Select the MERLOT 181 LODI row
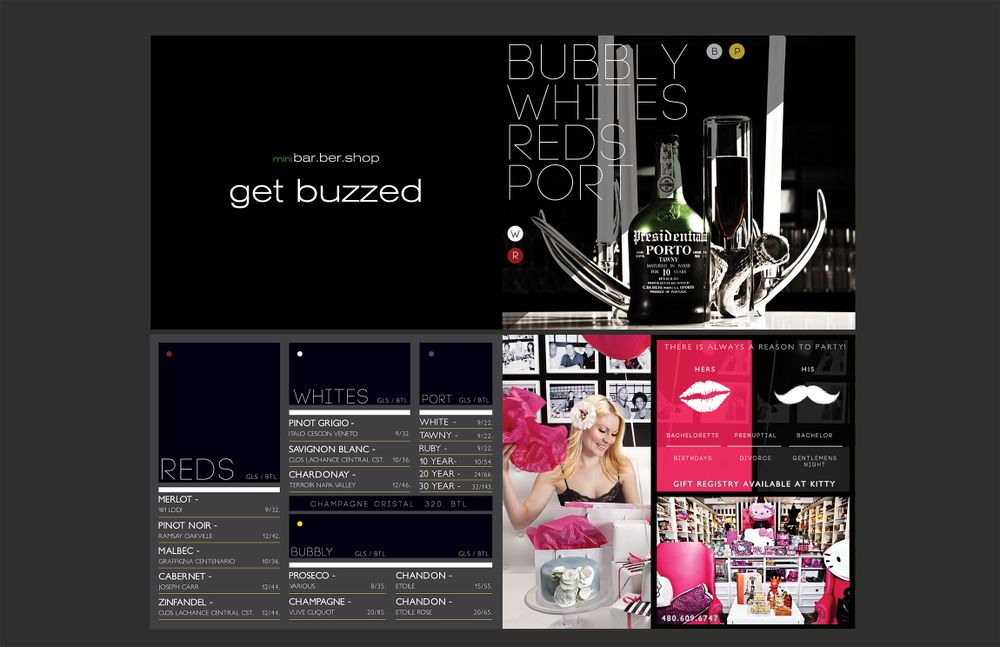 point(219,504)
